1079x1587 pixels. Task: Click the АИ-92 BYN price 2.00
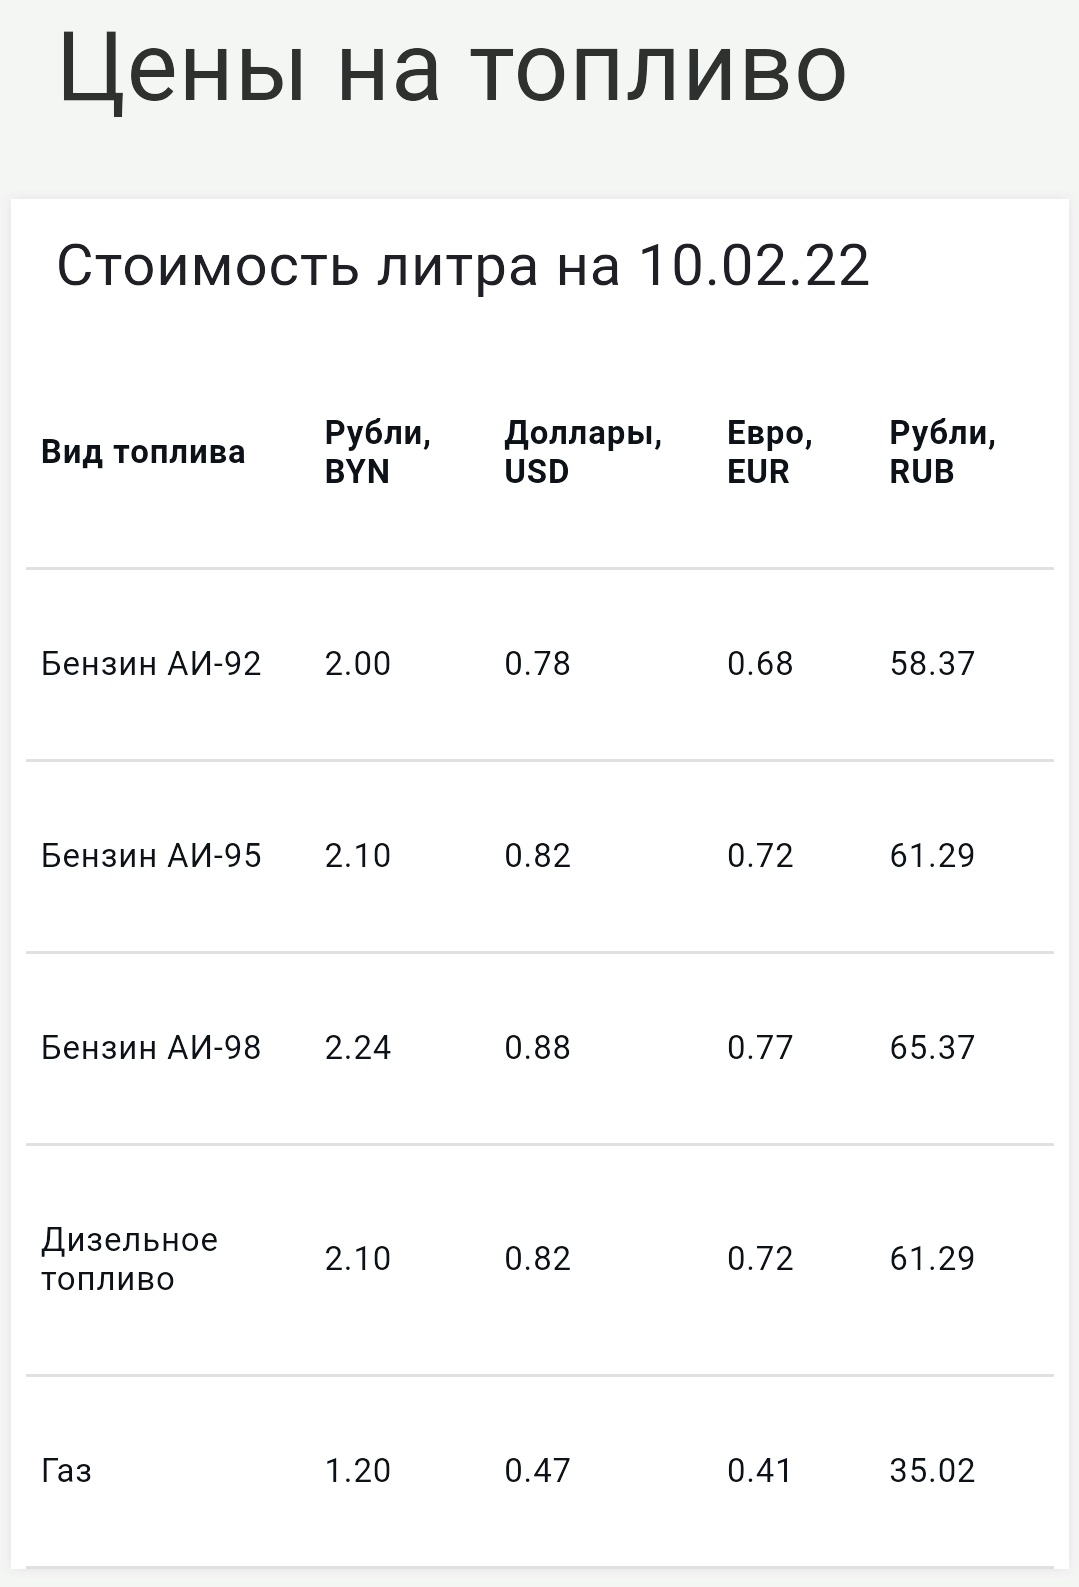[x=358, y=664]
